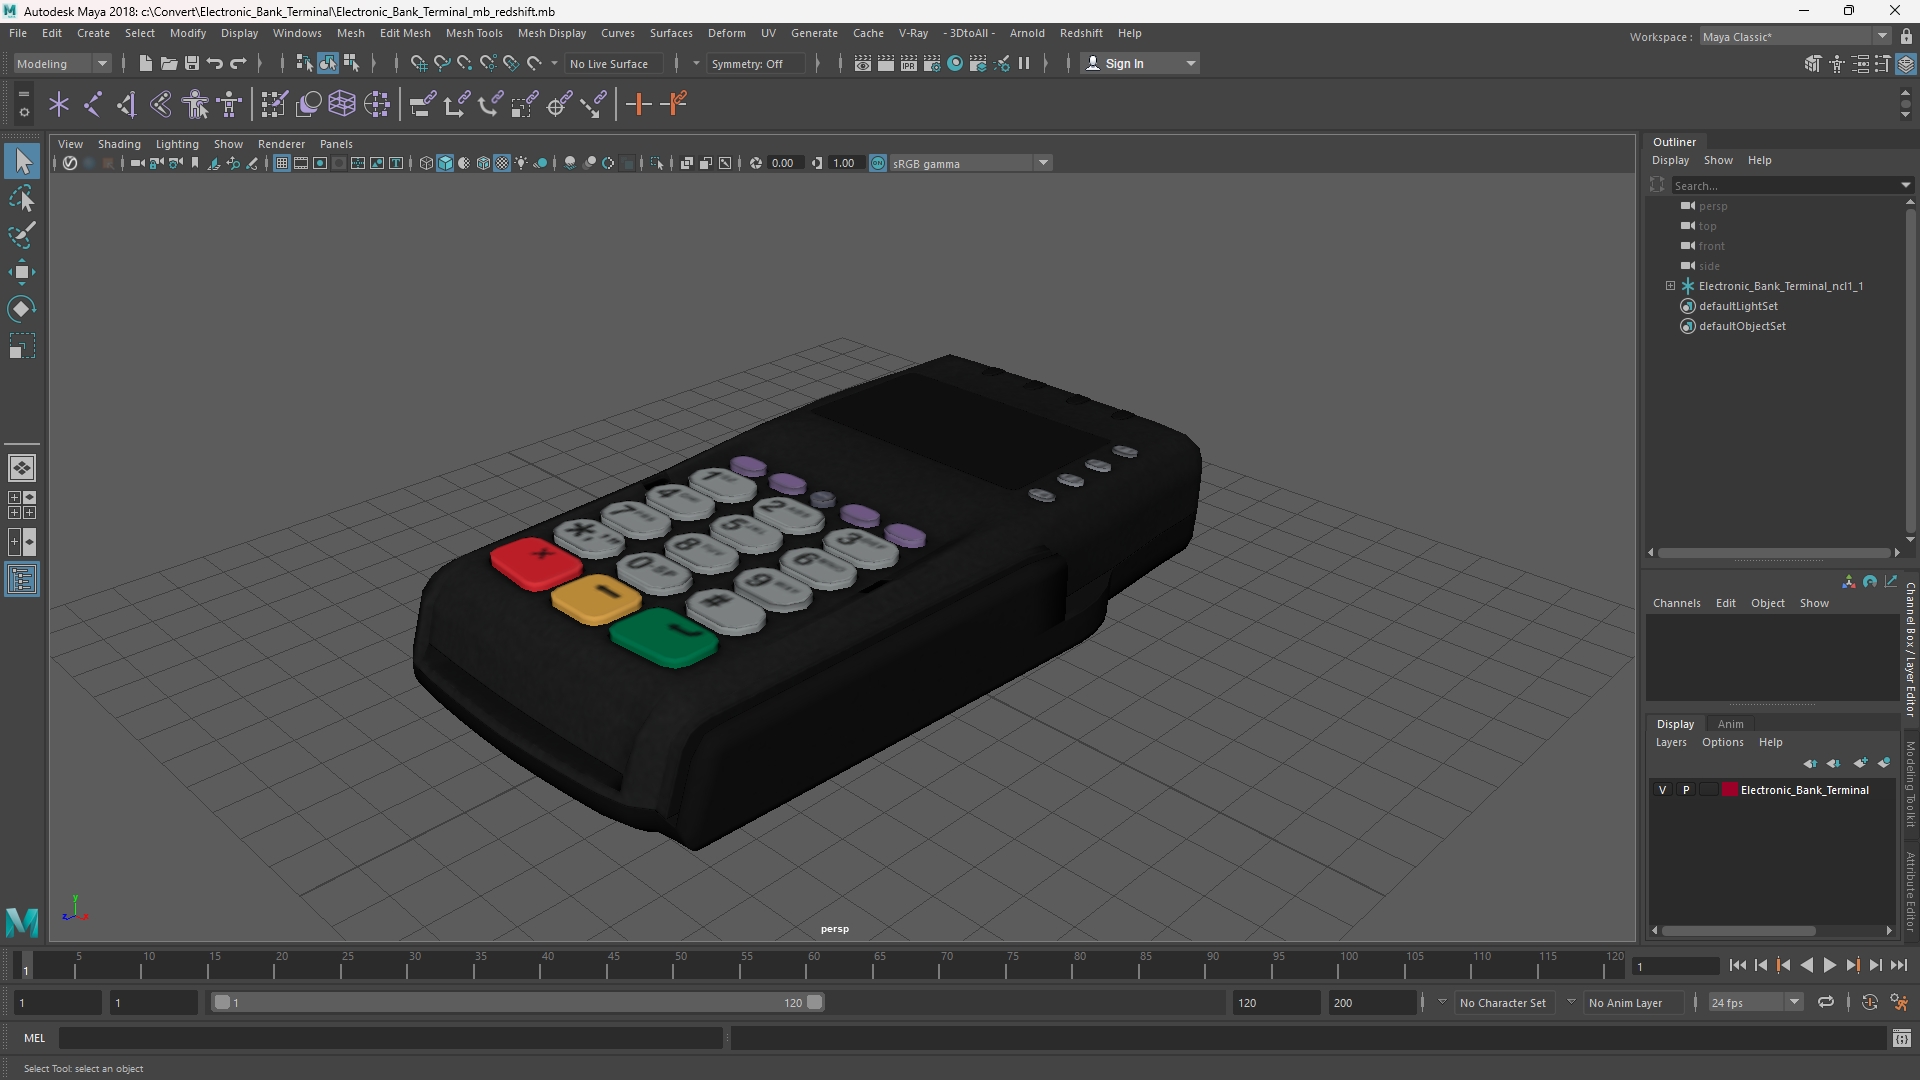The image size is (1920, 1080).
Task: Open the Render Settings icon
Action: (x=931, y=63)
